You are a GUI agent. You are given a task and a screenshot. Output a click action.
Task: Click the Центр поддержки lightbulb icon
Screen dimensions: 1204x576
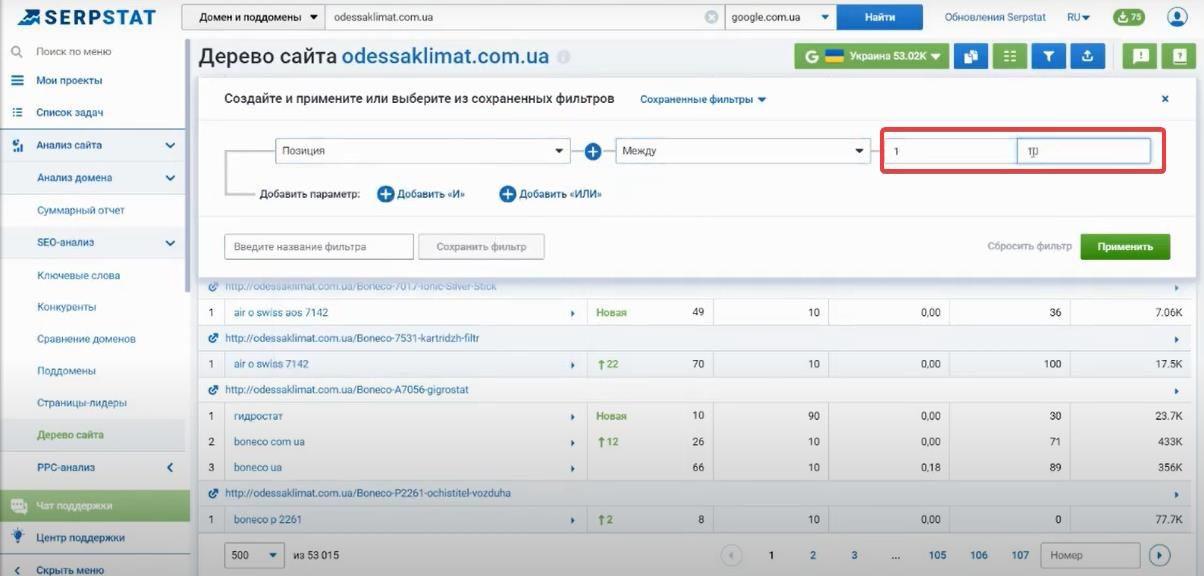[17, 537]
